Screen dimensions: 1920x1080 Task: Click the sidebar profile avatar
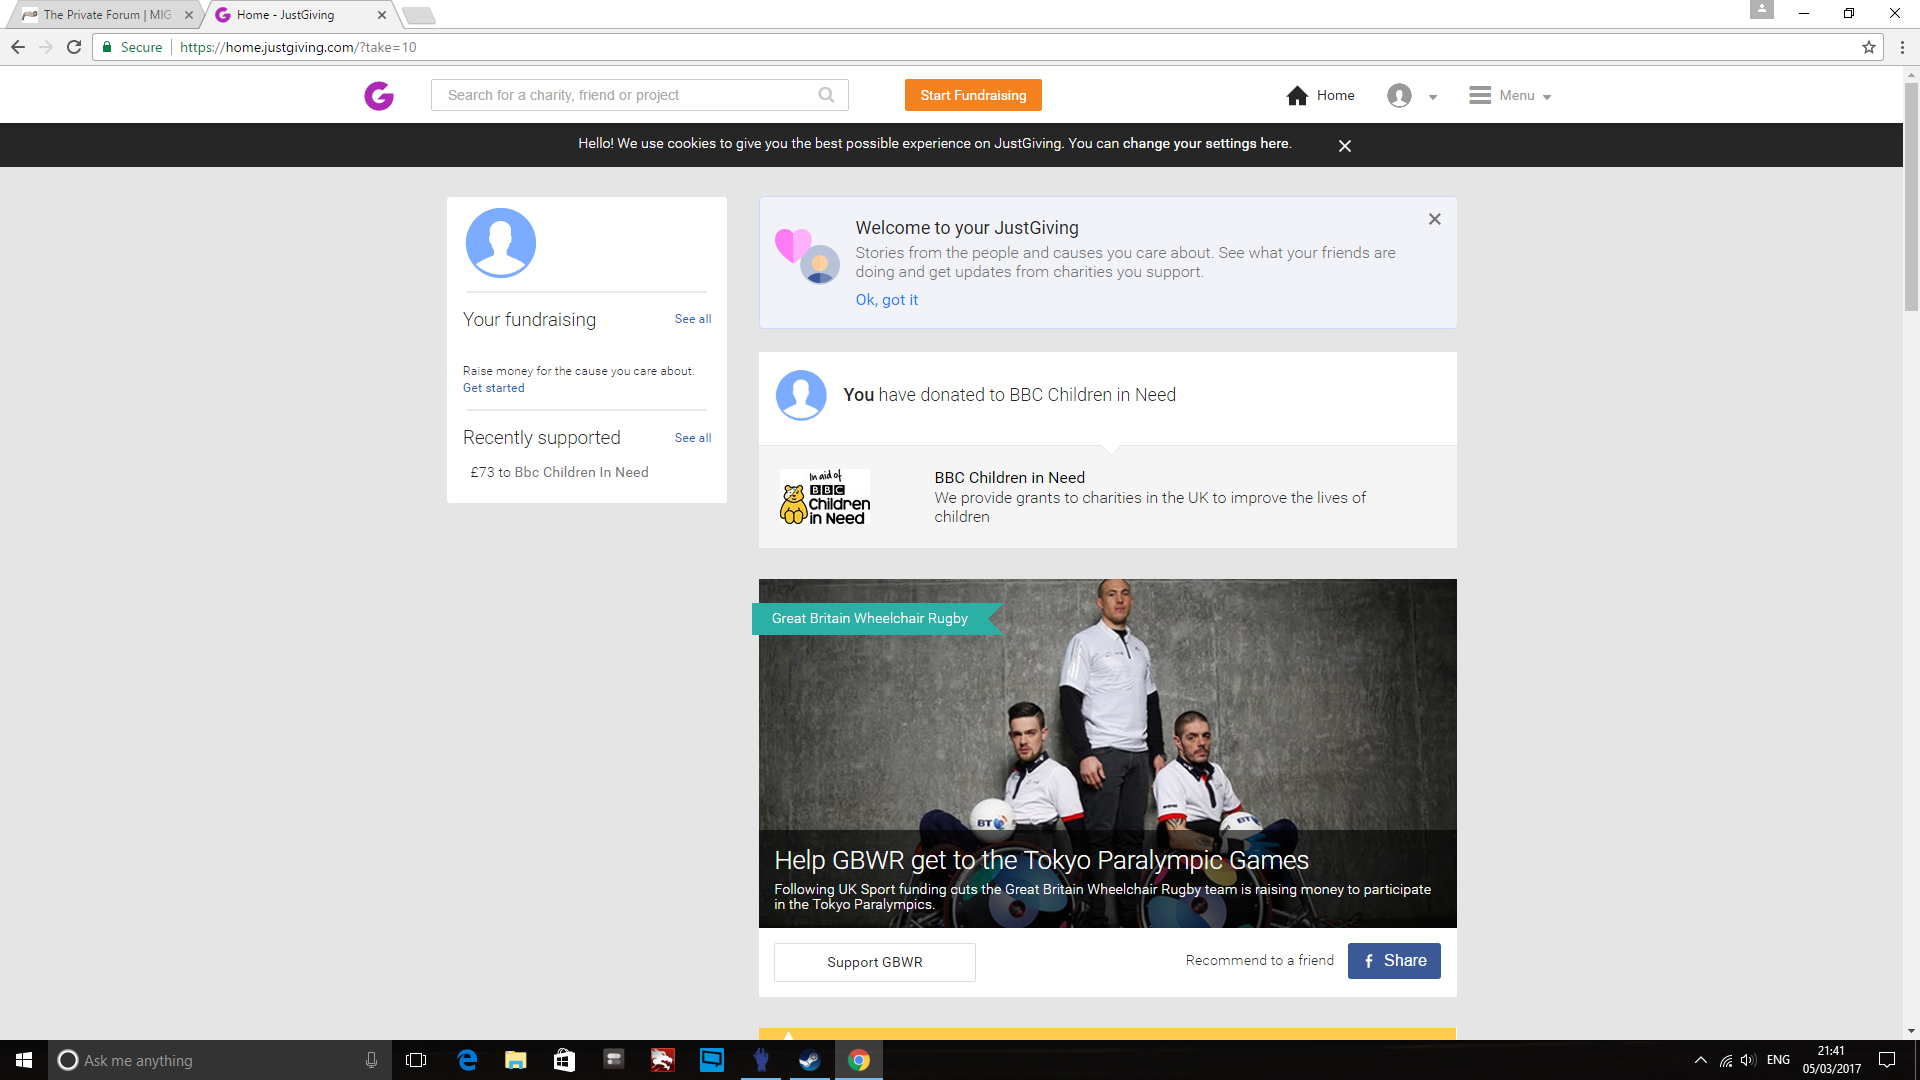501,243
